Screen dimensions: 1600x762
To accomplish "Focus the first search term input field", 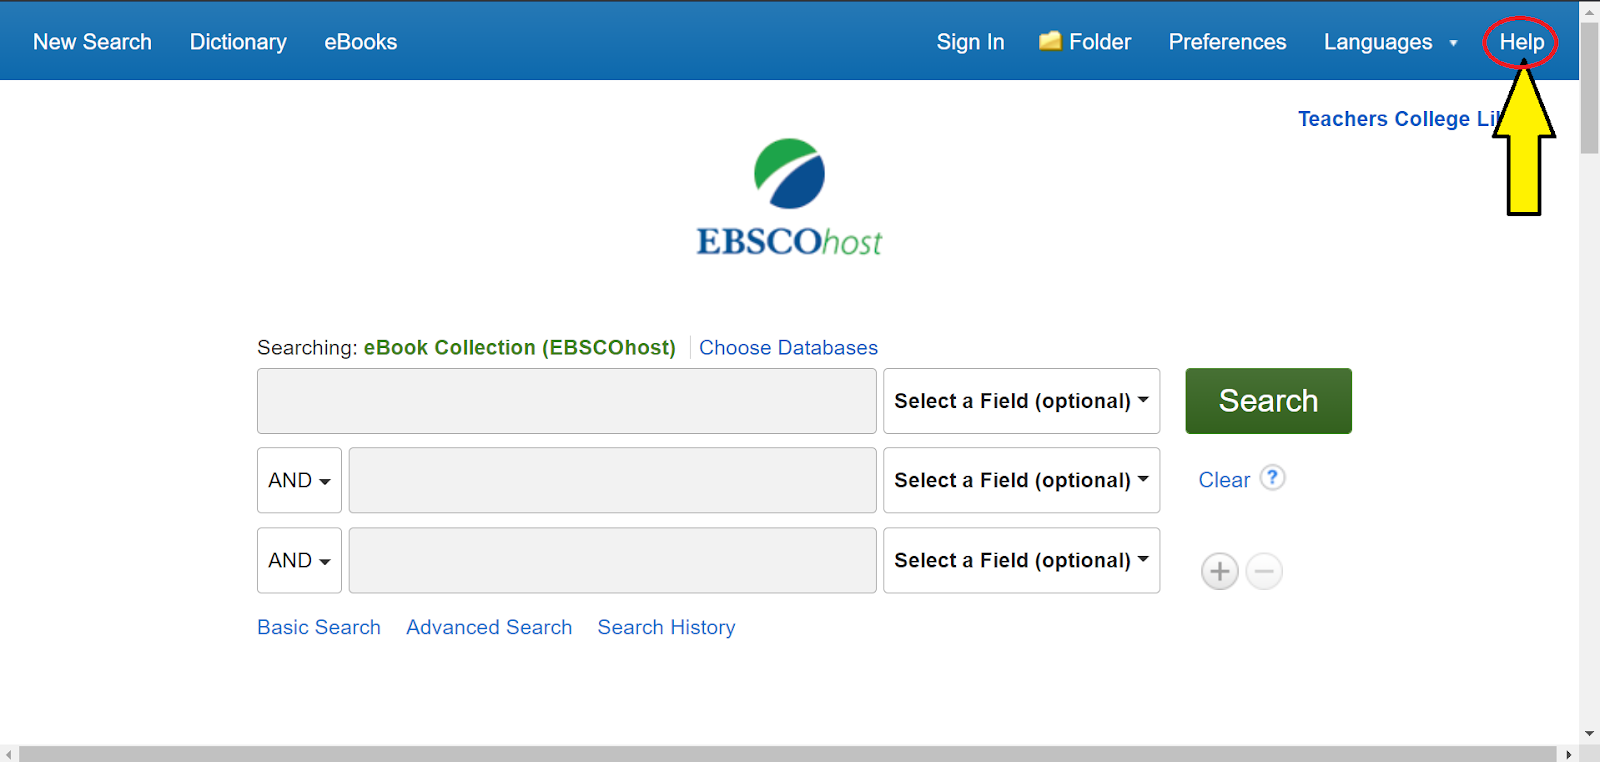I will coord(567,401).
